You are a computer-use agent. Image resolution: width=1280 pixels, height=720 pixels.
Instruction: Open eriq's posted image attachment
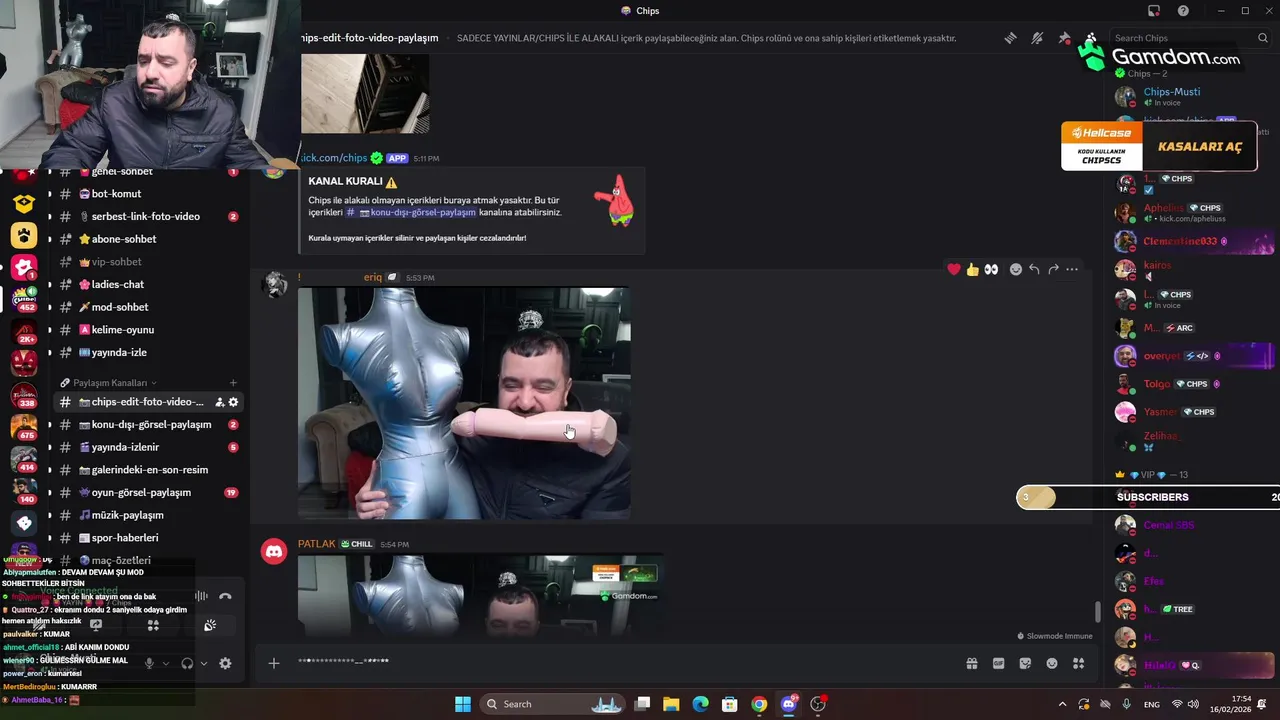[464, 403]
